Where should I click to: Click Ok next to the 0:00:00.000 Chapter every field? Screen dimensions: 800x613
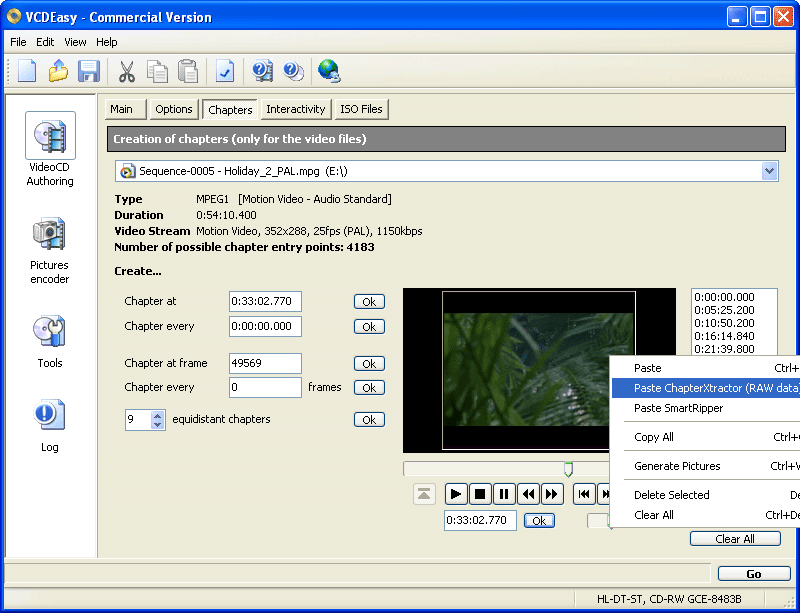[369, 327]
